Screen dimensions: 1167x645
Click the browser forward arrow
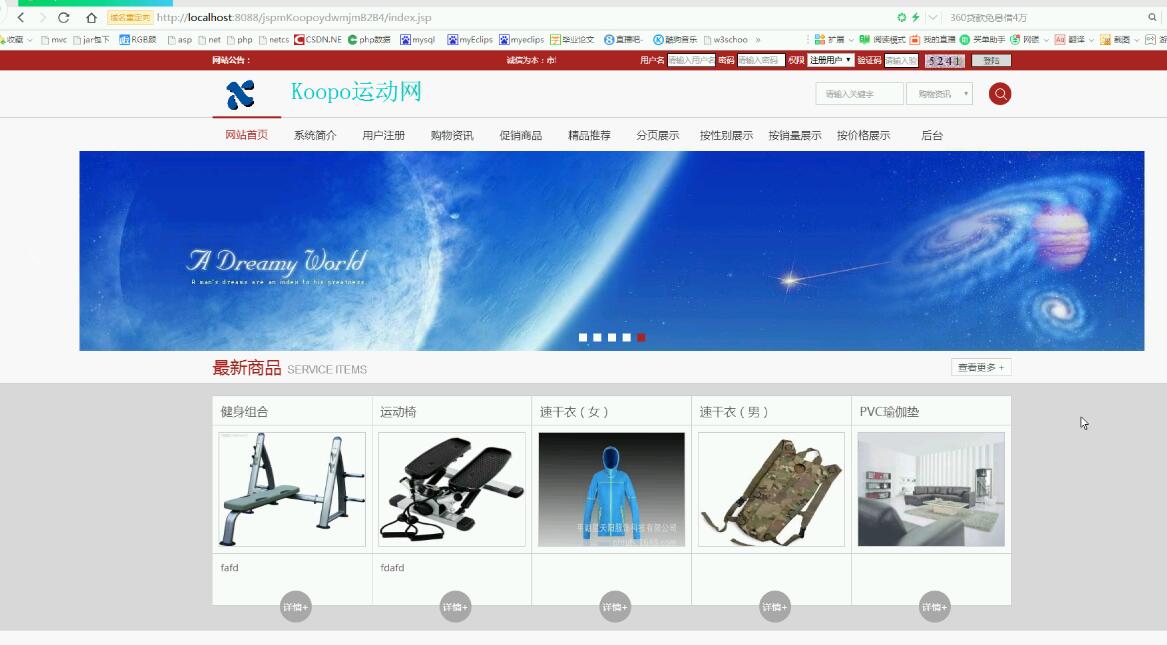(42, 17)
